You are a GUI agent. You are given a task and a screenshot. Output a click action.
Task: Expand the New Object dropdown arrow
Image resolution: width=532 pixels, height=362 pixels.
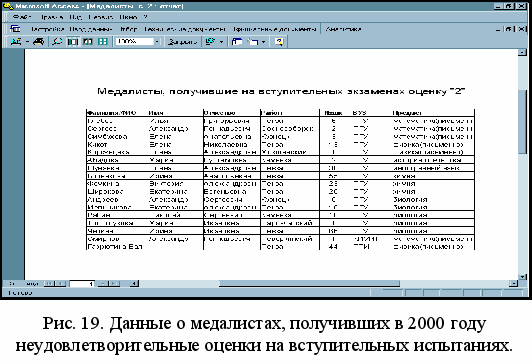(263, 42)
